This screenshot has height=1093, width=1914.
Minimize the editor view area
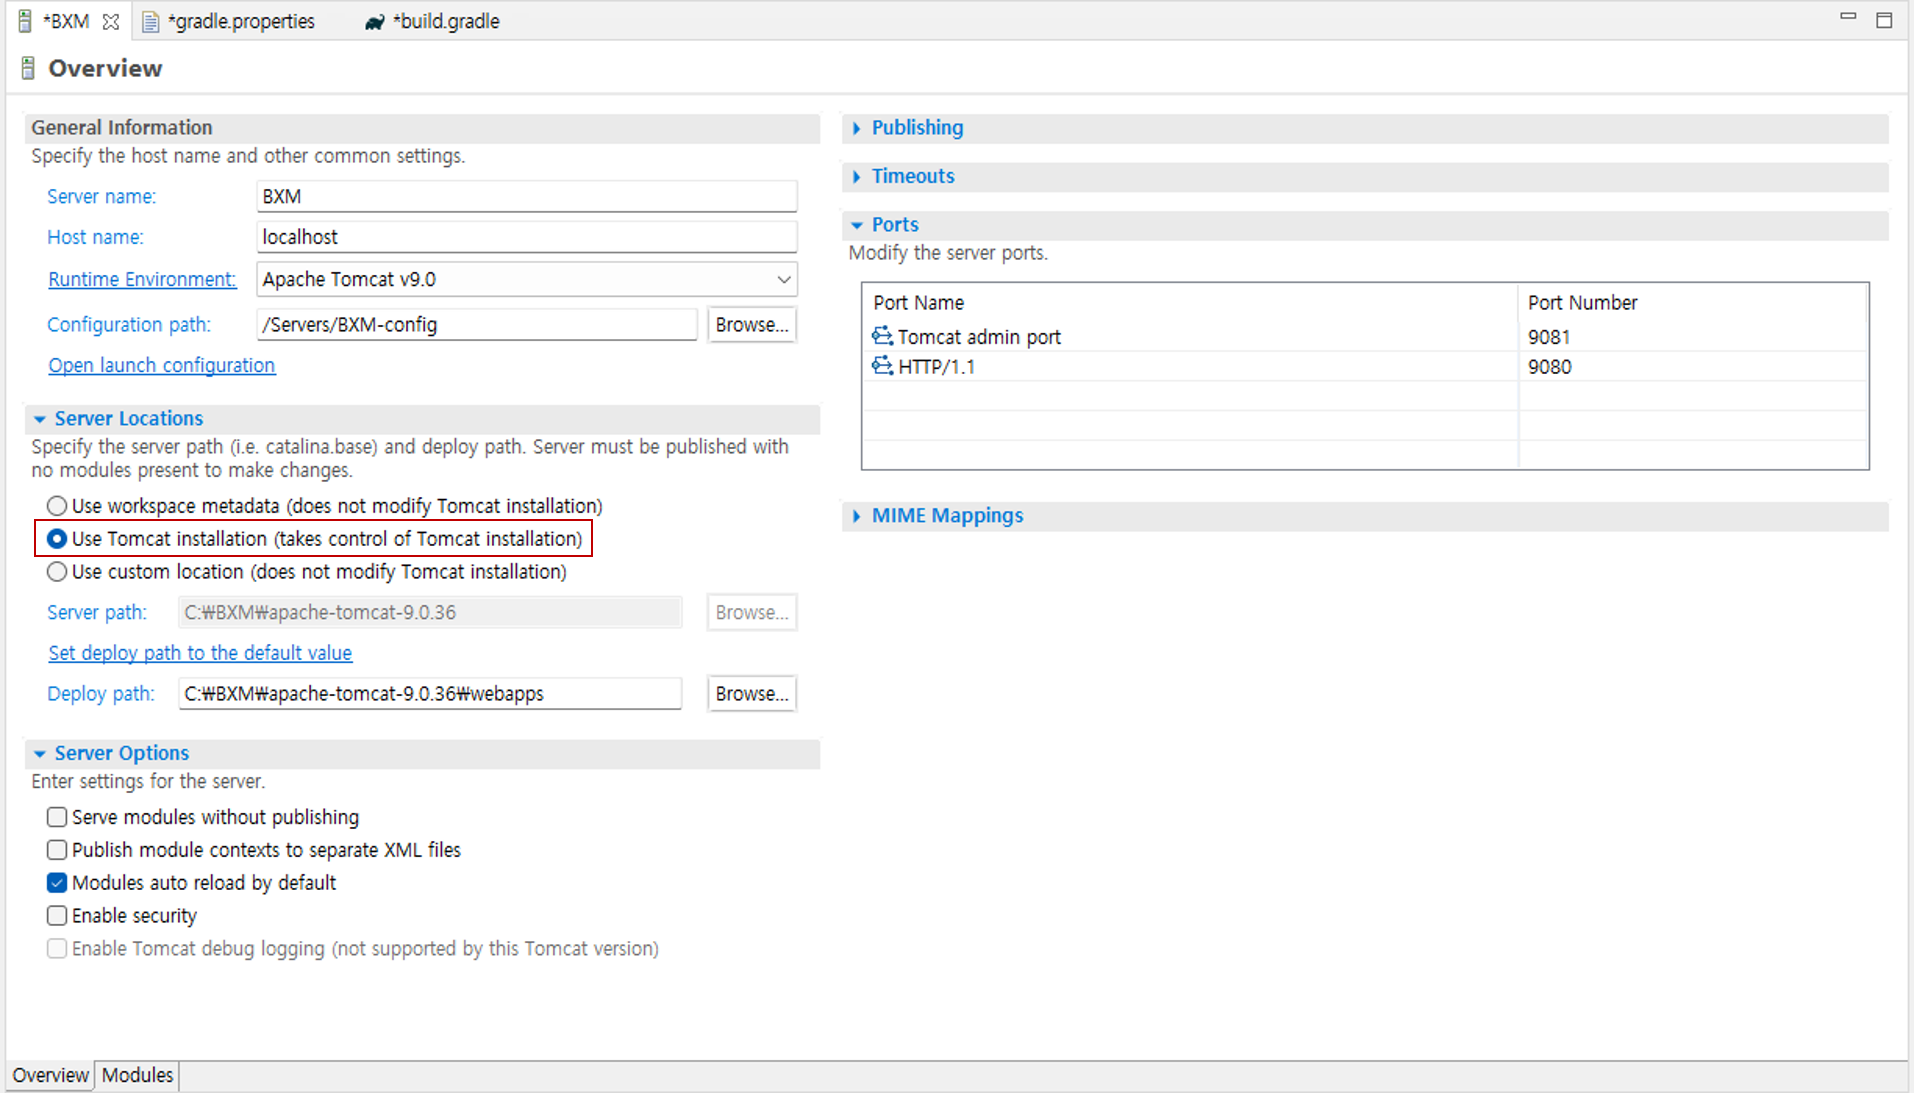pyautogui.click(x=1847, y=17)
